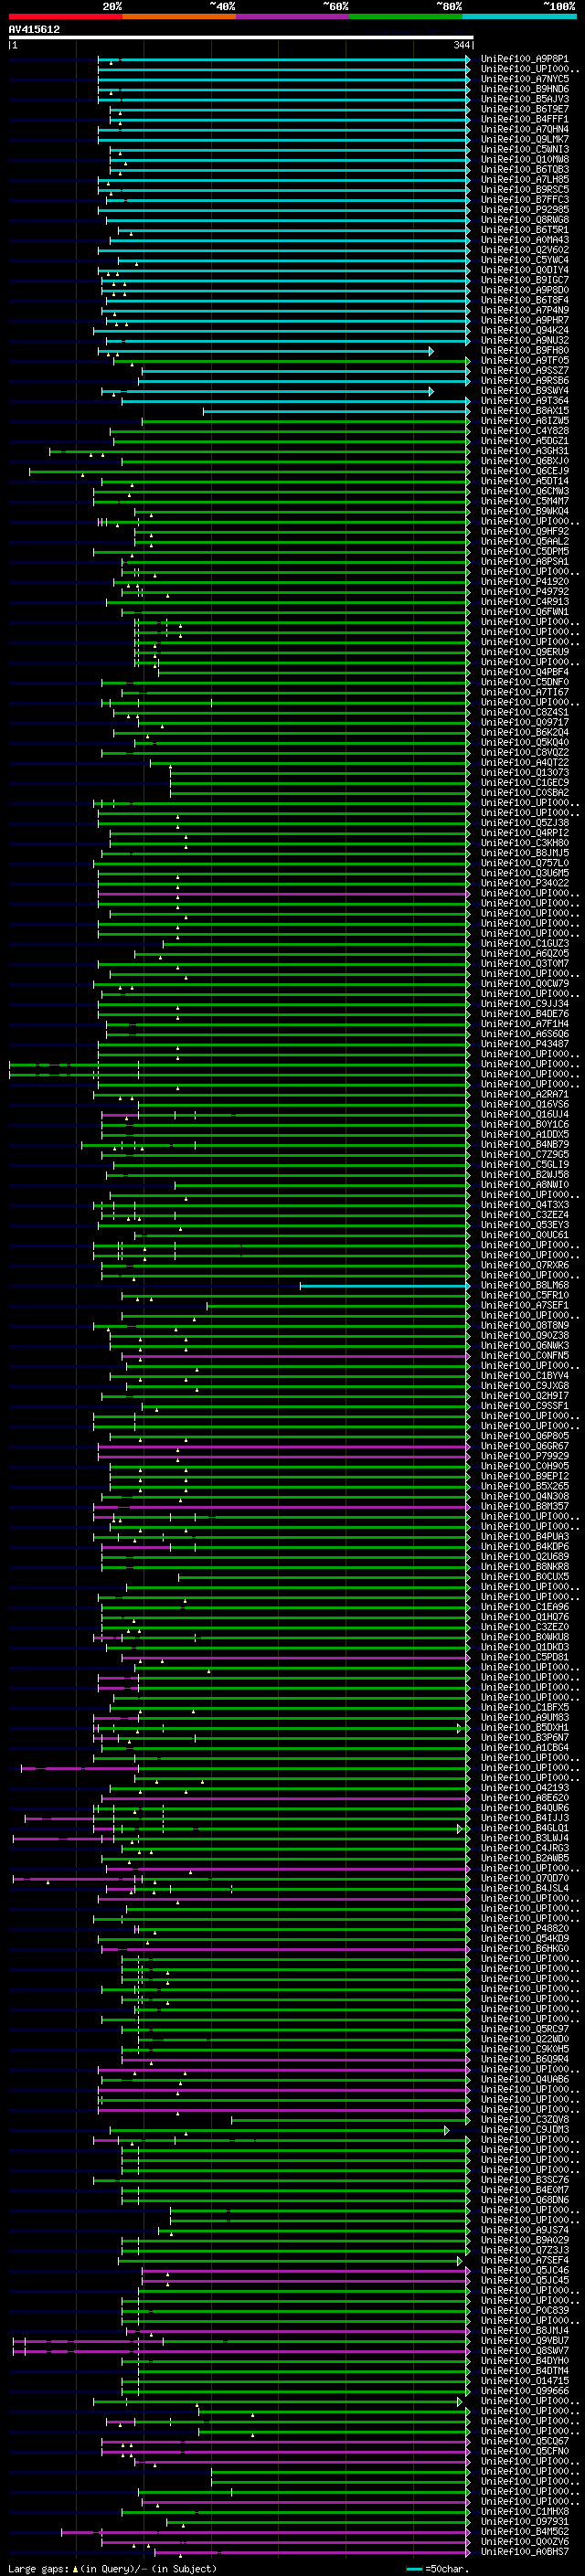Select the UniRef100_C5M4M7 hit
585x2576 pixels.
click(x=525, y=501)
